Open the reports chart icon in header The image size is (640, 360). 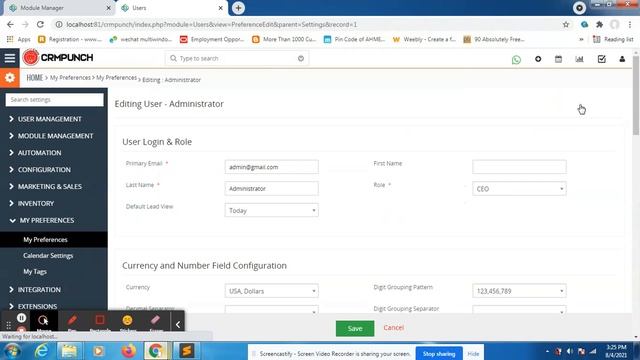click(x=579, y=59)
